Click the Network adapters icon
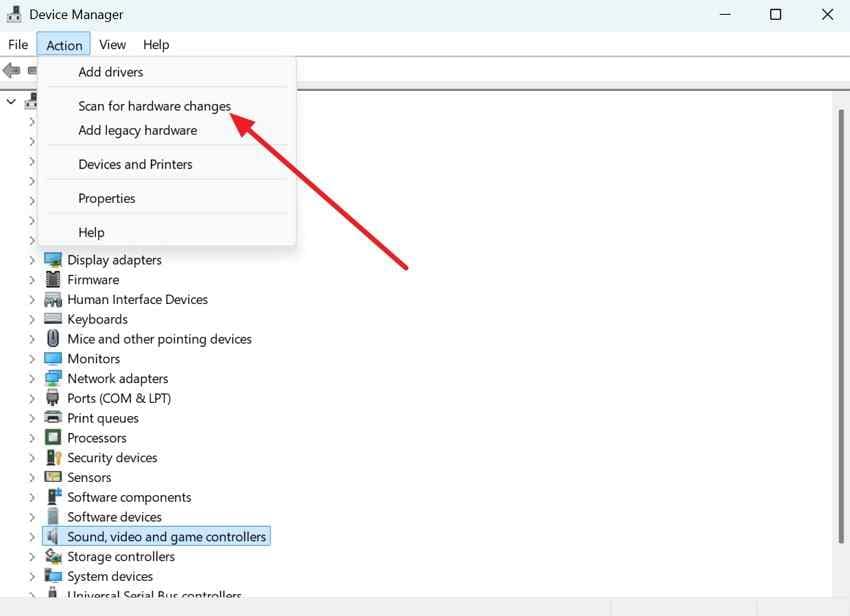This screenshot has height=616, width=850. (53, 378)
